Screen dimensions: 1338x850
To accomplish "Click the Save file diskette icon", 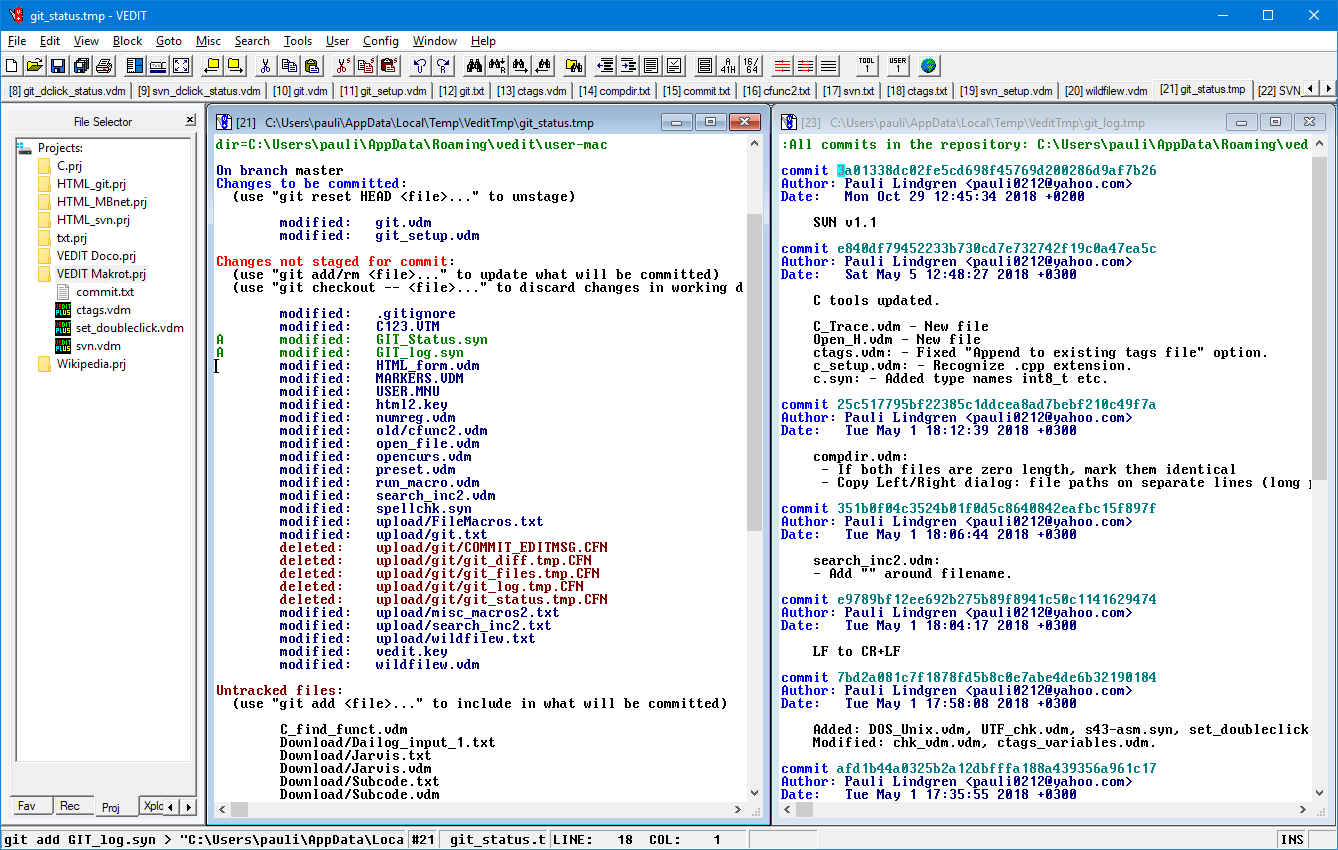I will pyautogui.click(x=58, y=66).
